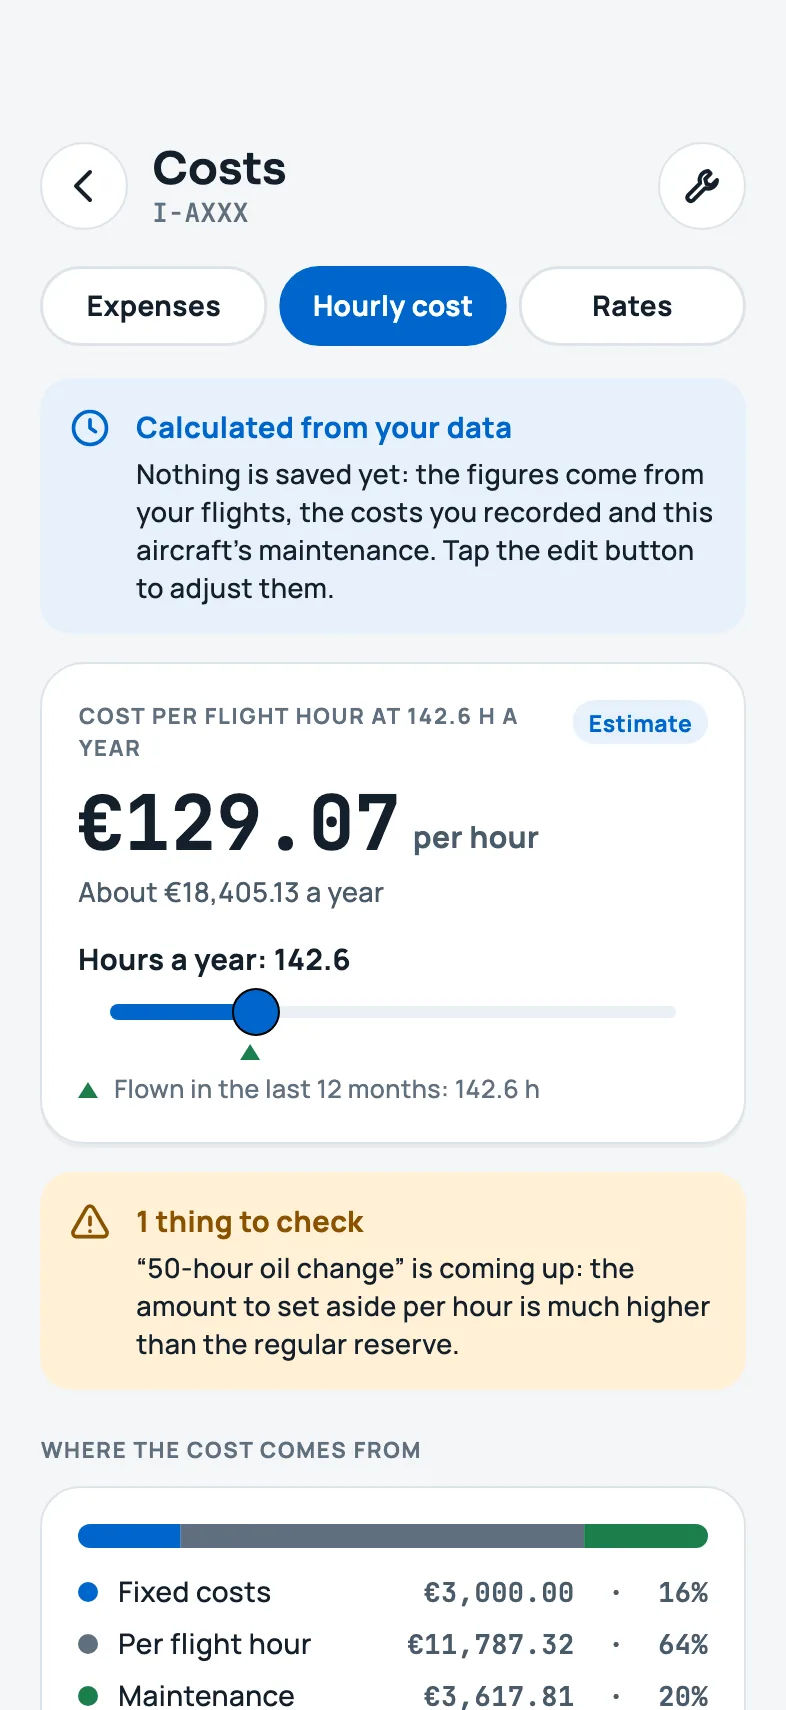Tap the green dot beside Maintenance

[88, 1696]
